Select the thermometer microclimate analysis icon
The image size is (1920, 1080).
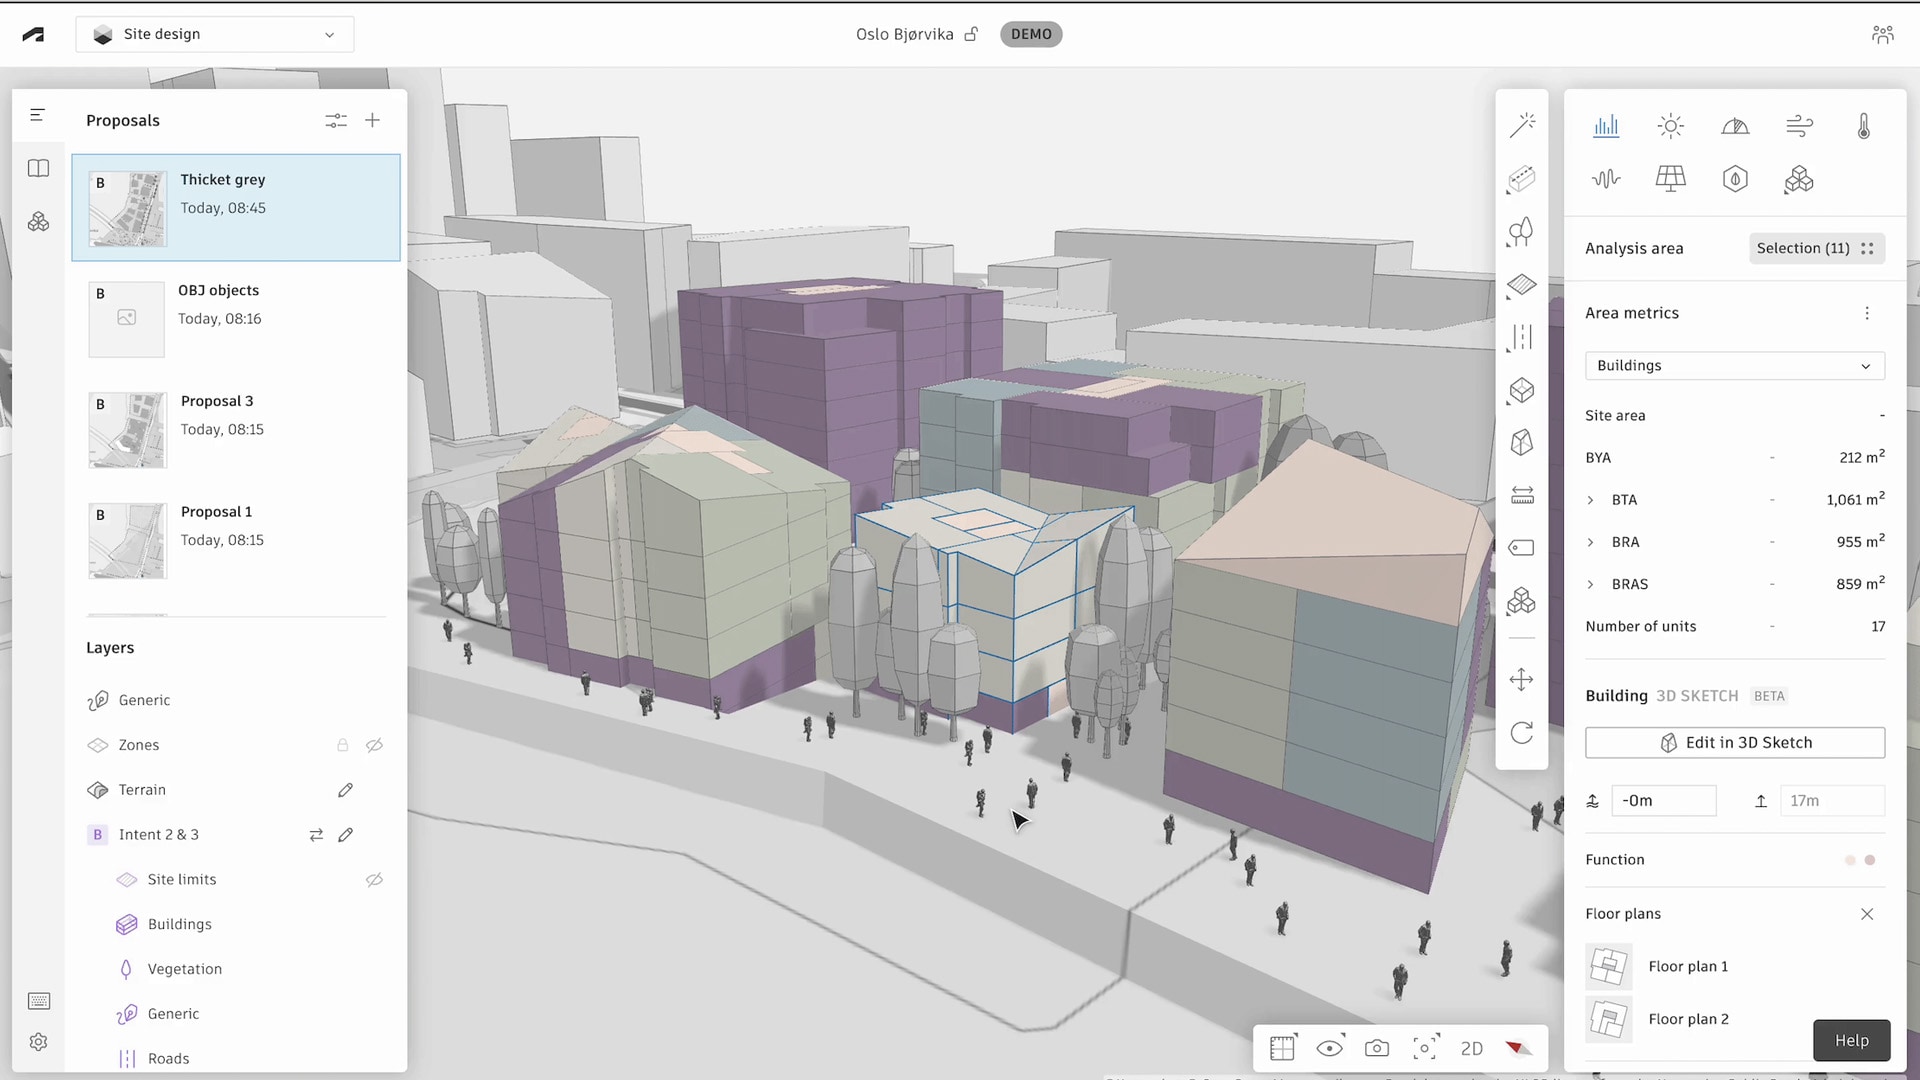[x=1863, y=126]
